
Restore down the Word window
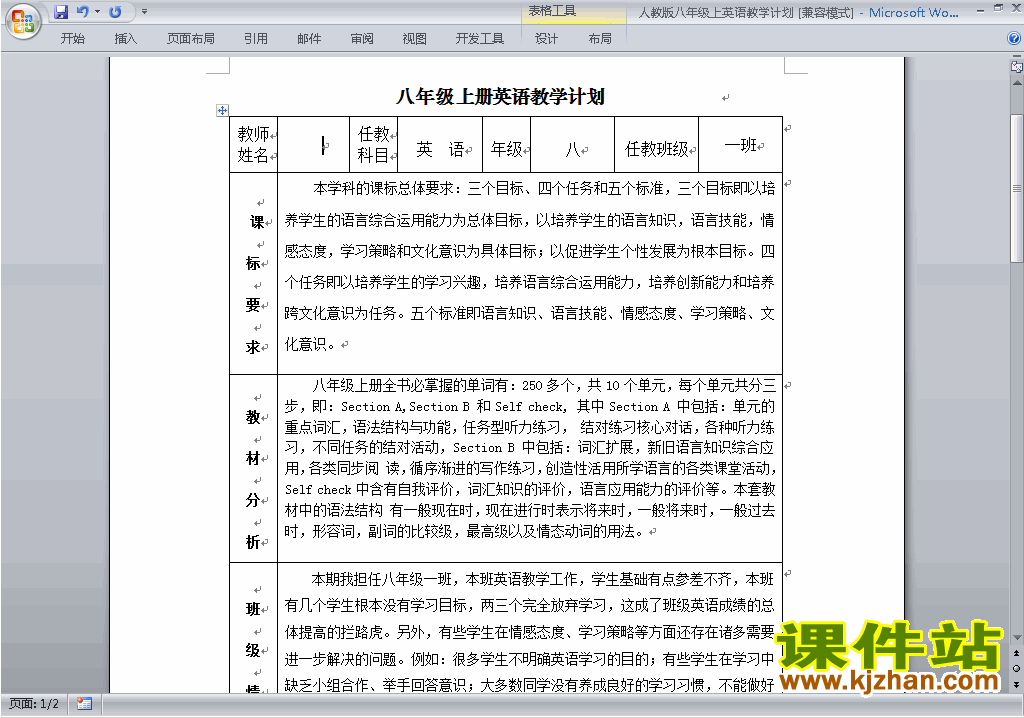click(998, 8)
